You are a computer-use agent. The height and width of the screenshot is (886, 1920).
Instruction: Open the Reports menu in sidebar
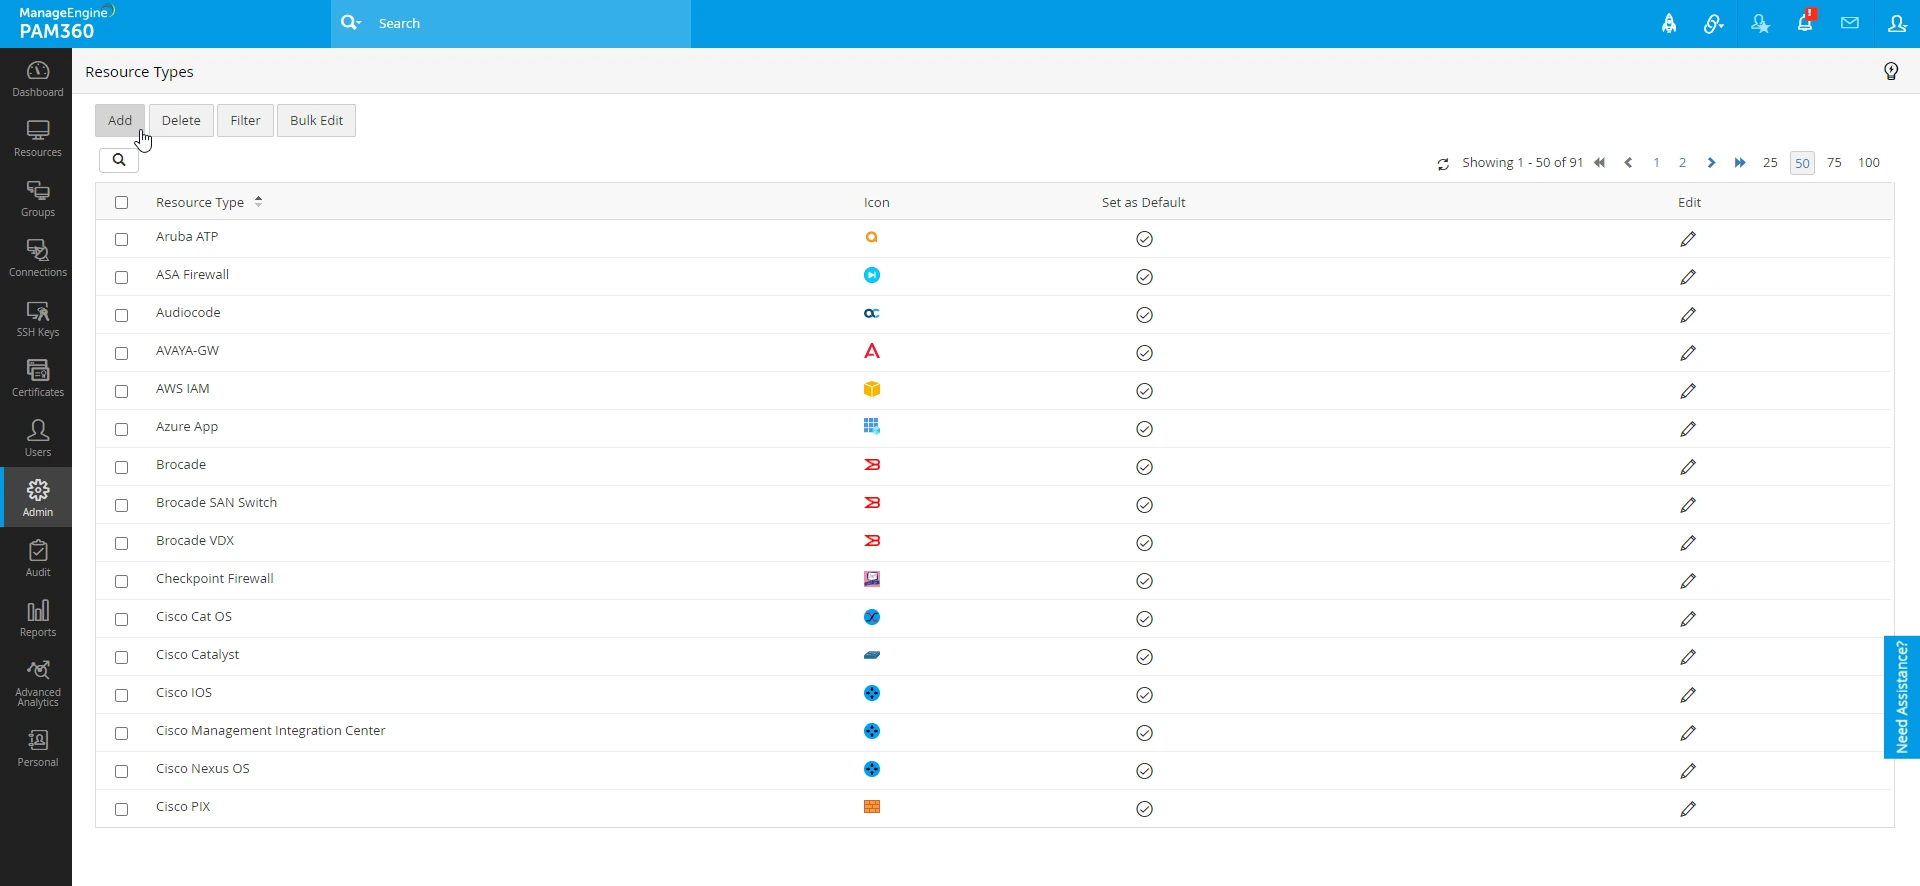click(x=37, y=618)
